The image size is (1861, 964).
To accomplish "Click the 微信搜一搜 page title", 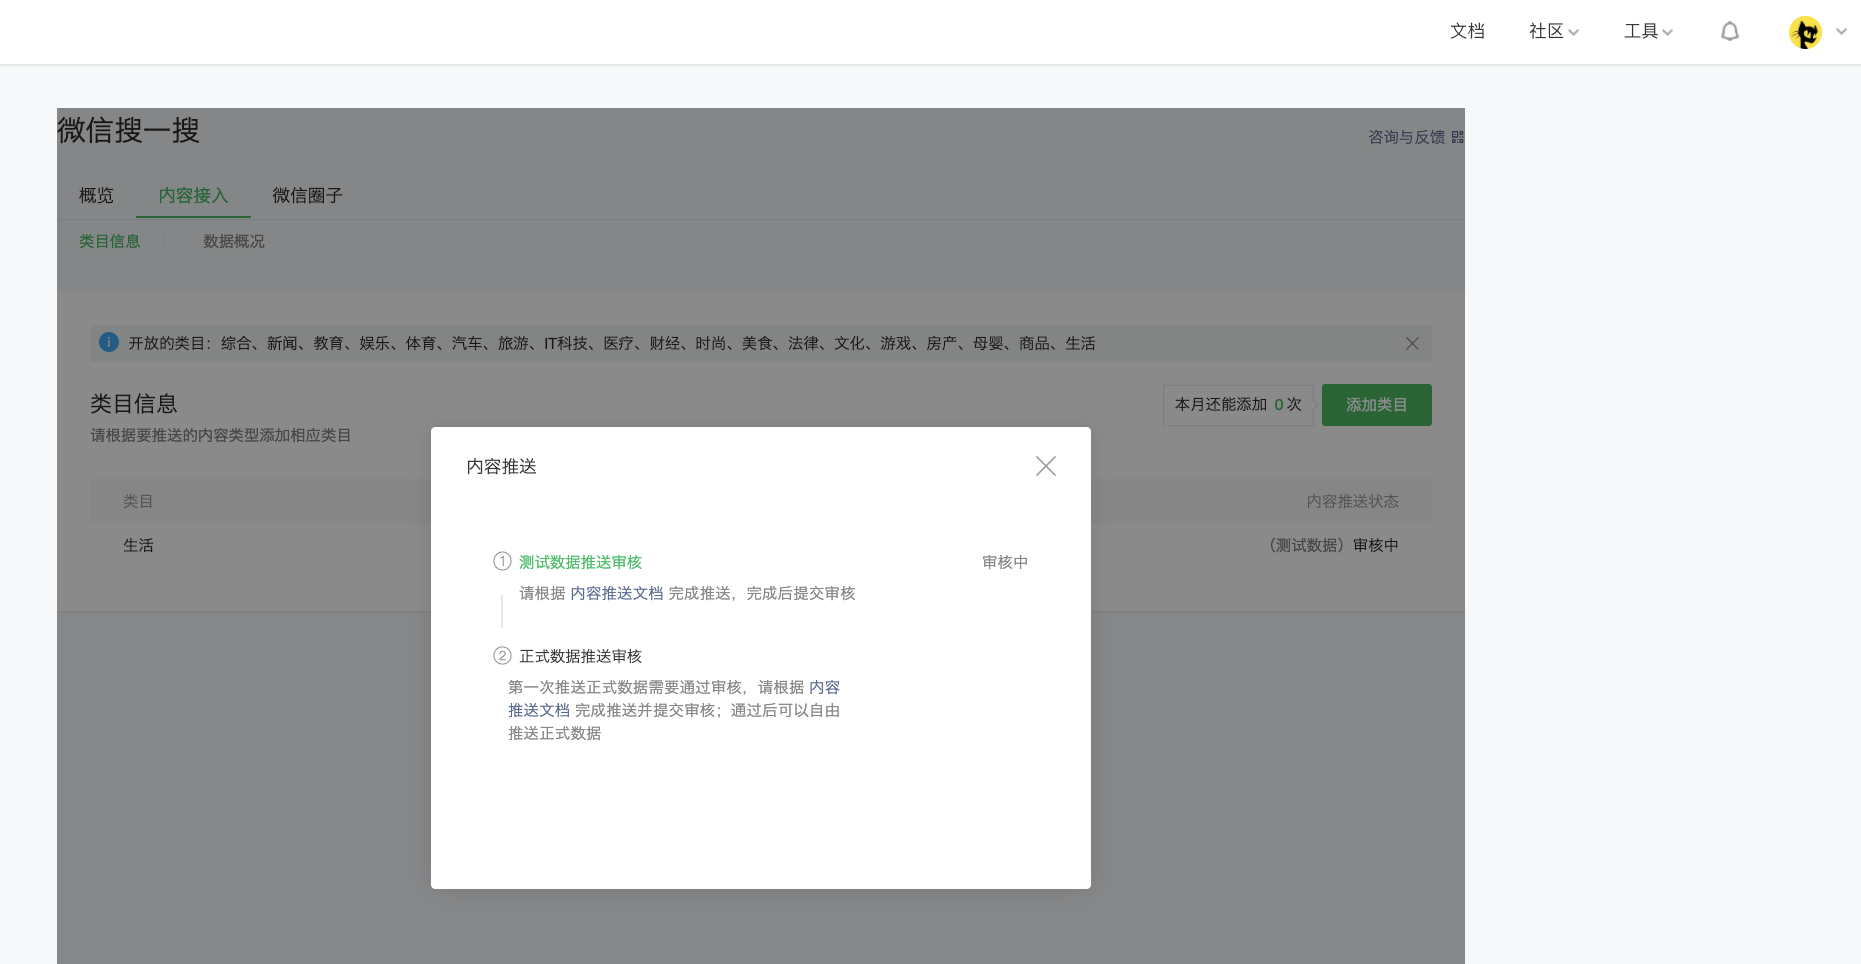I will coord(129,130).
